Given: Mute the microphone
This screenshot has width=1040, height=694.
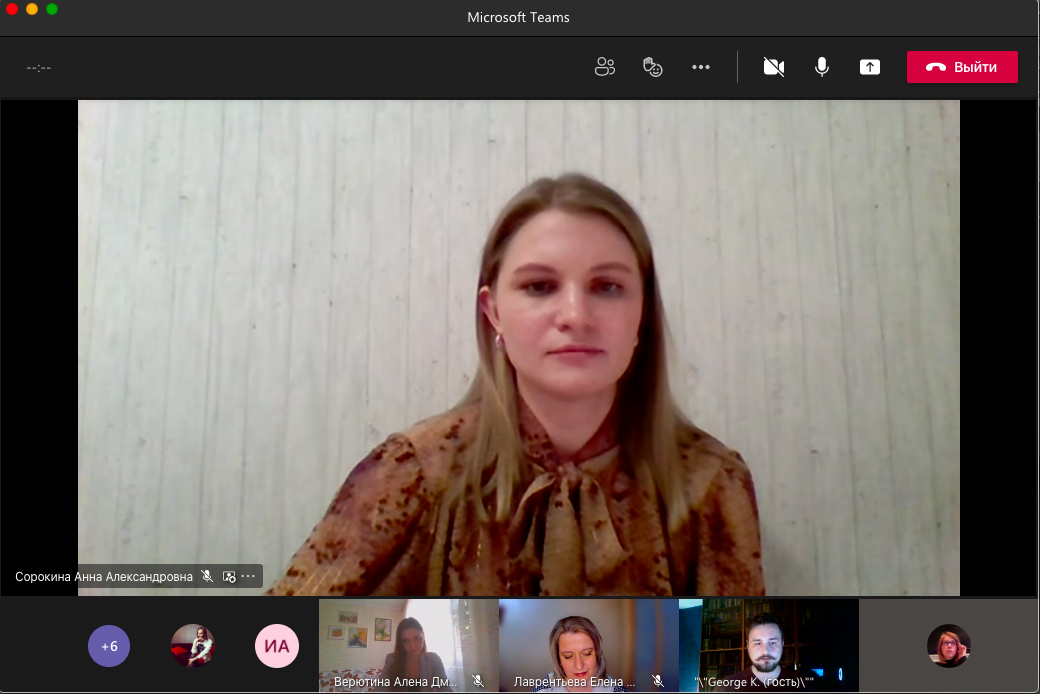Looking at the screenshot, I should 821,67.
